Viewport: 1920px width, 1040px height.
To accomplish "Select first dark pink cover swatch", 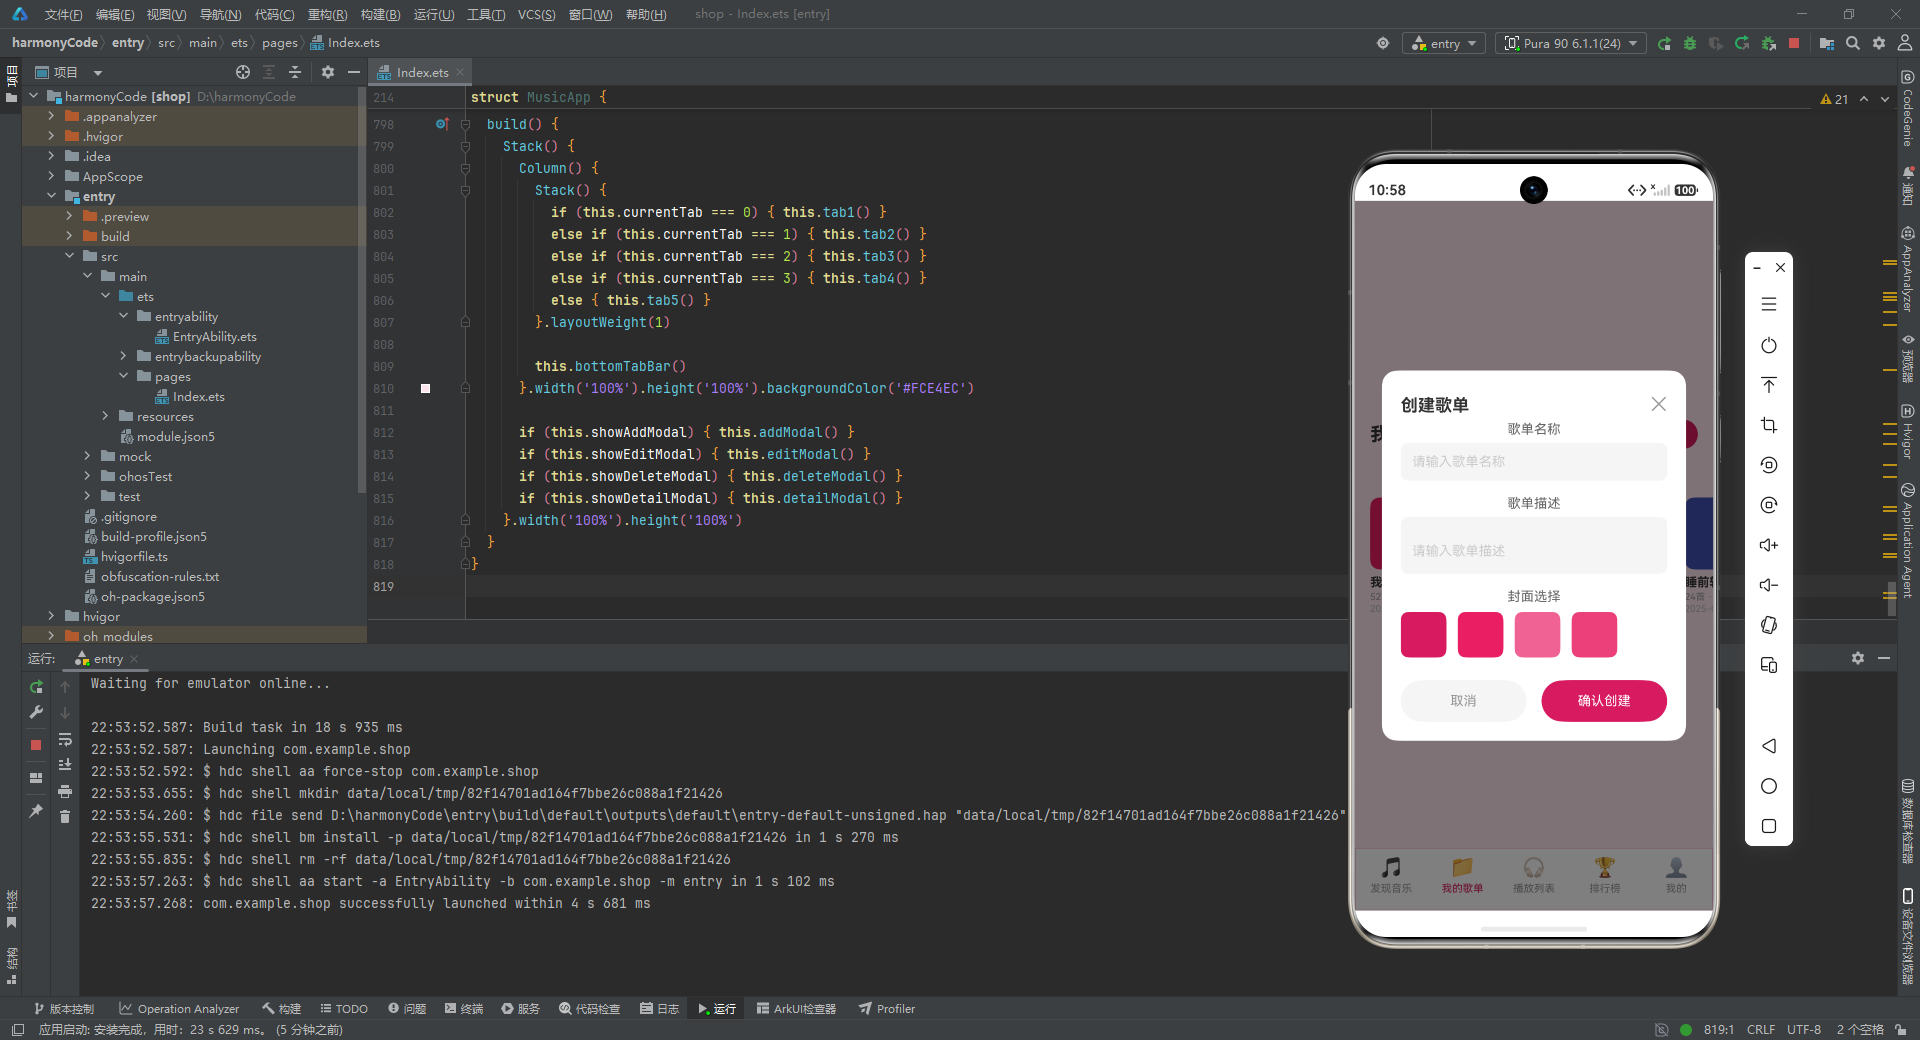I will 1423,634.
